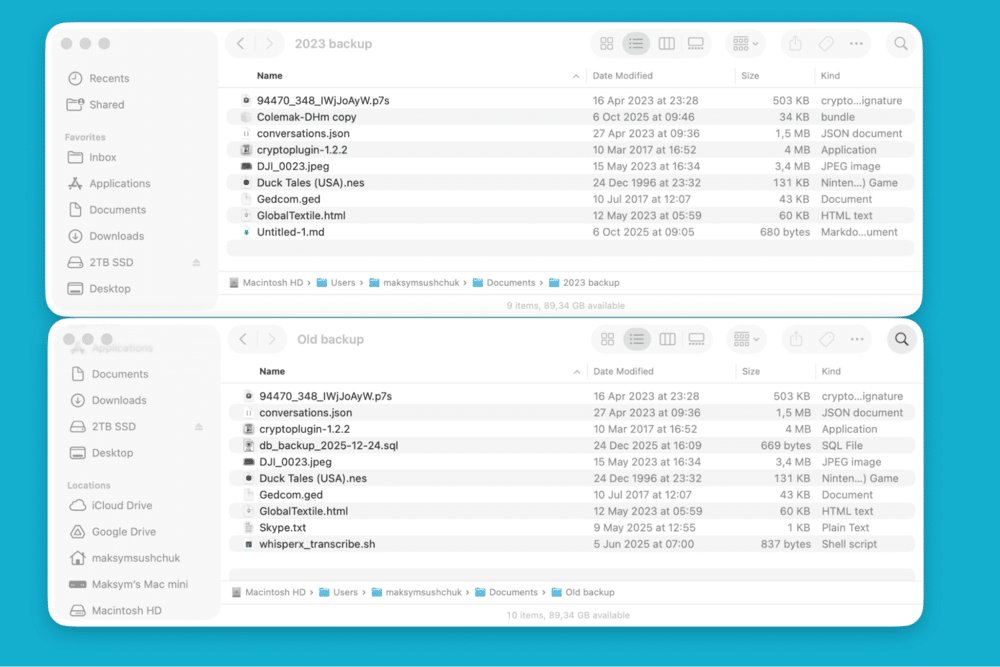This screenshot has width=1000, height=667.
Task: Select list view in 2023 backup window
Action: [x=636, y=43]
